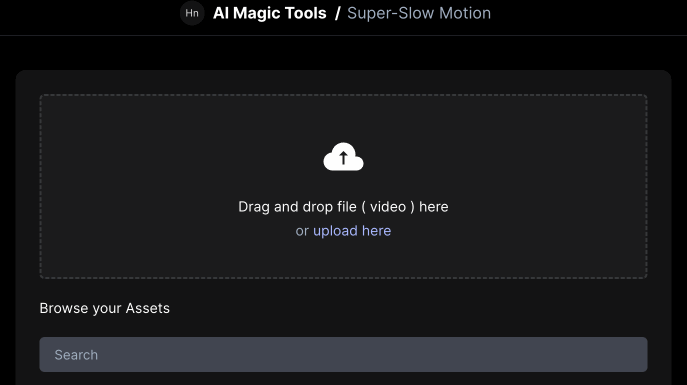Focus the Search assets input field
Screen dimensions: 687x385
tap(343, 354)
